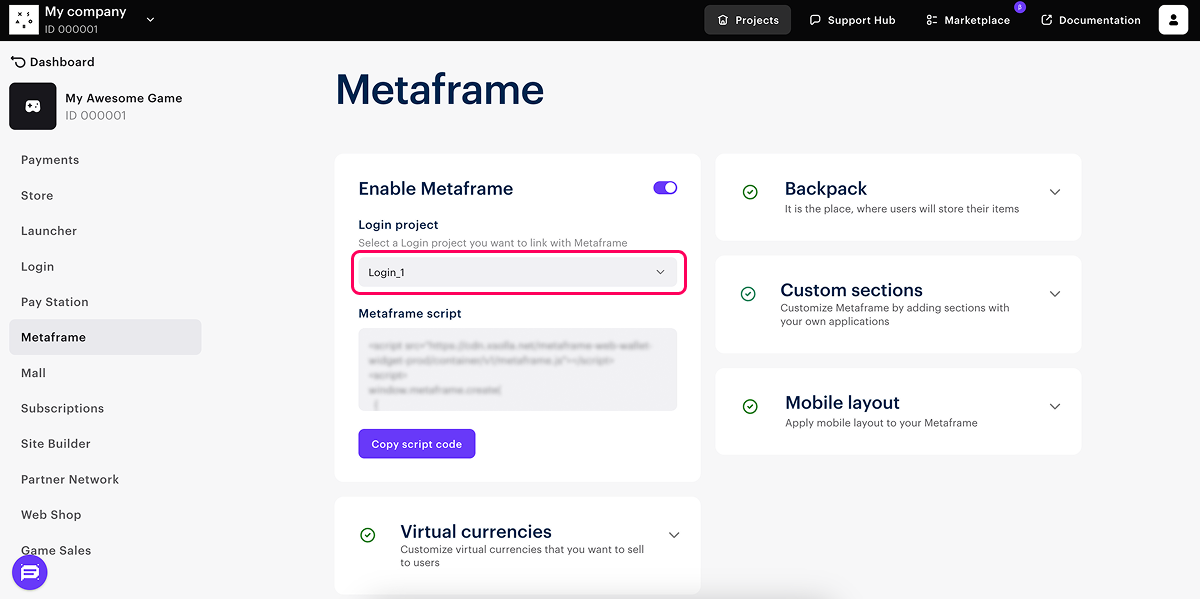Image resolution: width=1200 pixels, height=599 pixels.
Task: Click the Projects home icon
Action: [723, 20]
